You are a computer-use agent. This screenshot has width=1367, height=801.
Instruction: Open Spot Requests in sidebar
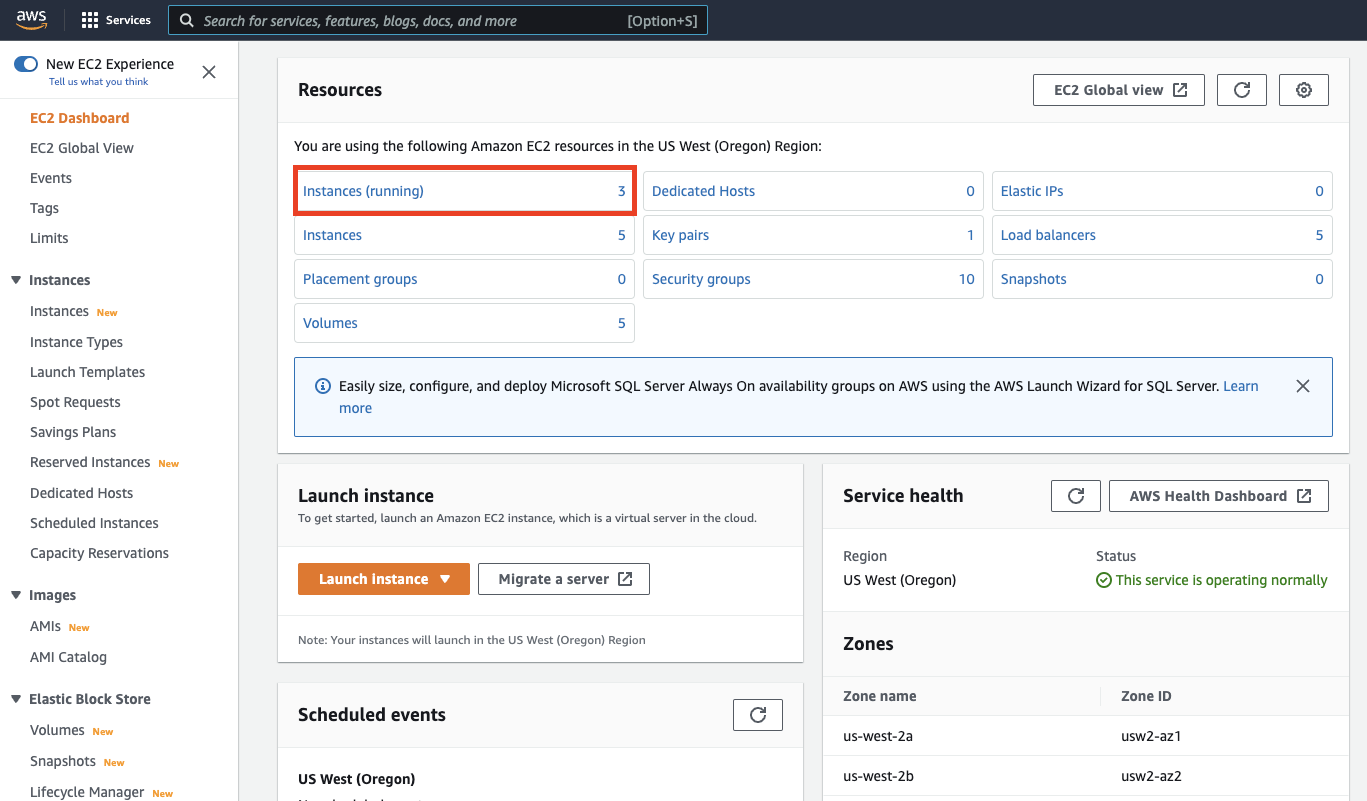75,402
